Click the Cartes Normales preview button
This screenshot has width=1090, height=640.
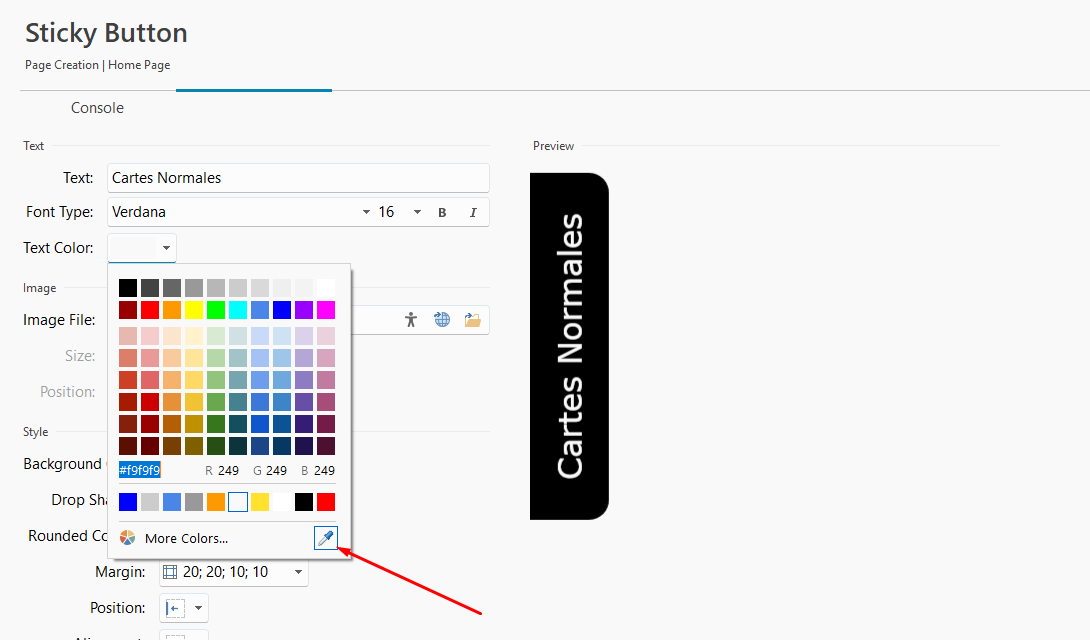point(569,346)
